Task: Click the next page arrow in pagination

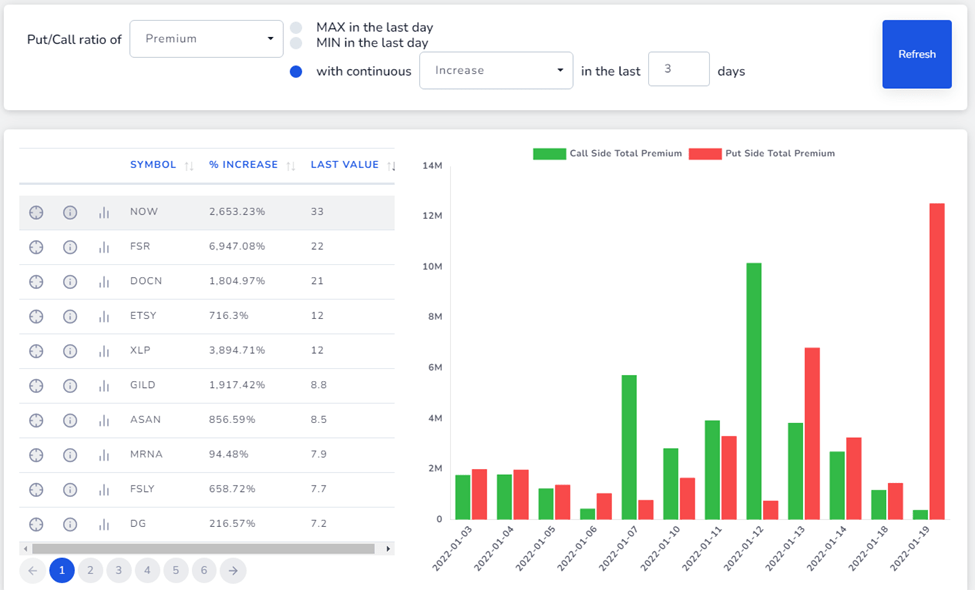Action: click(232, 570)
